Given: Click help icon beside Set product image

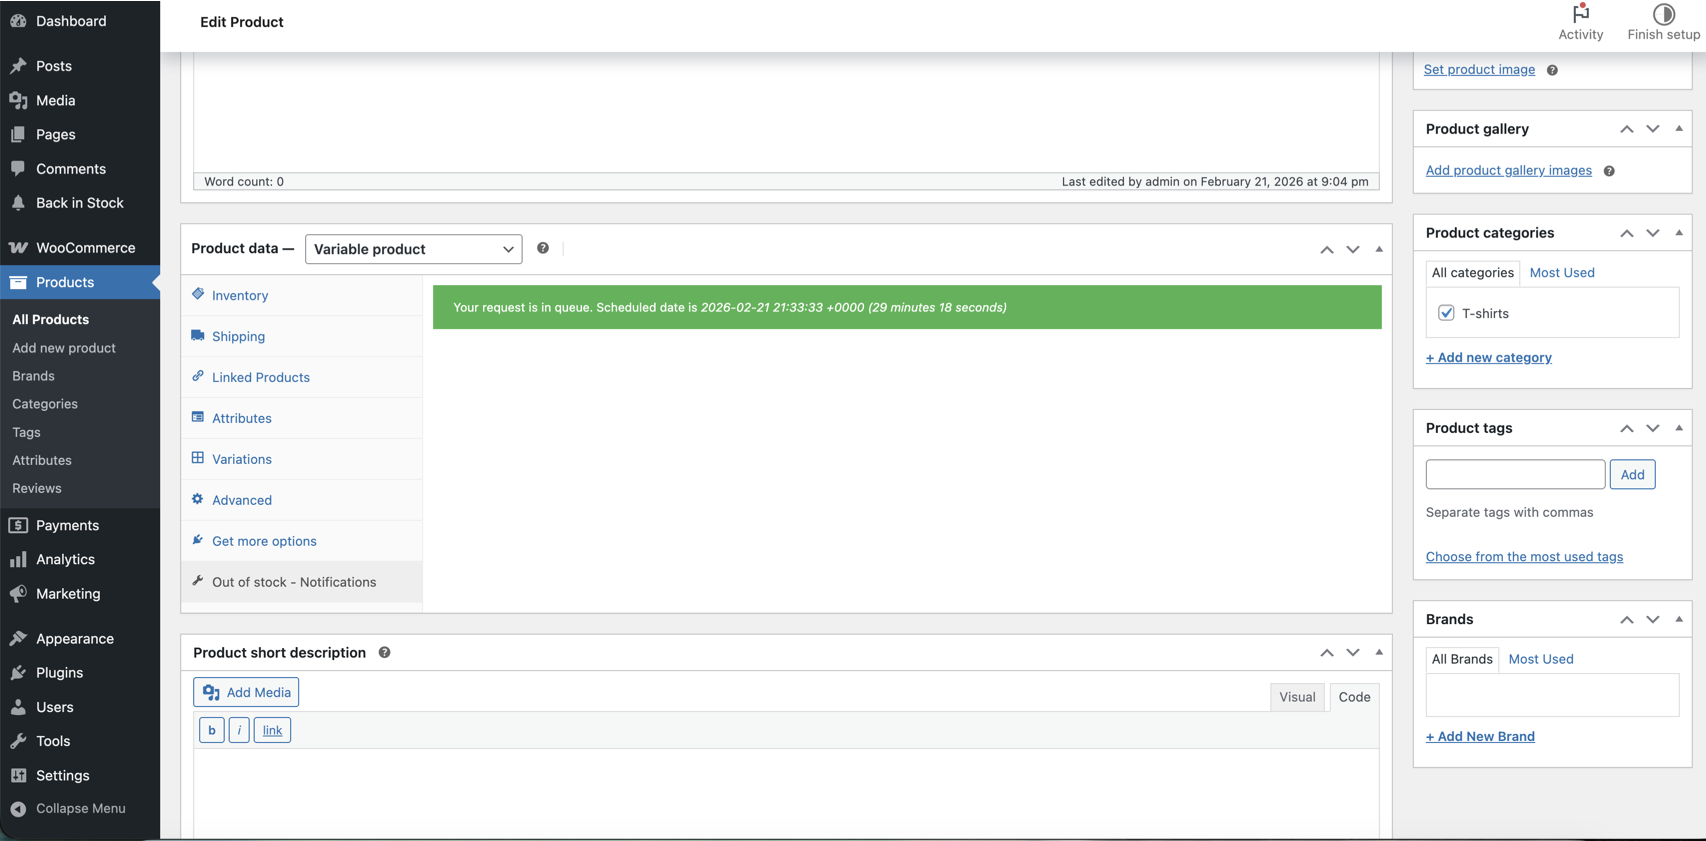Looking at the screenshot, I should (1552, 70).
